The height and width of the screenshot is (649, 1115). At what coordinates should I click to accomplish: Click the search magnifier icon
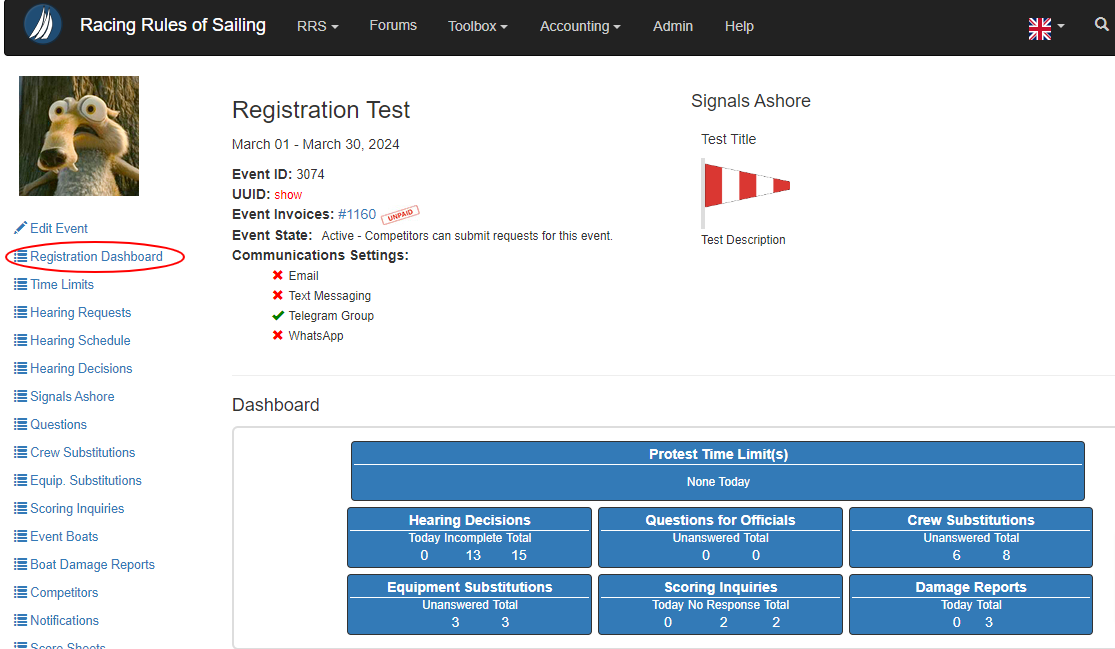coord(1101,25)
